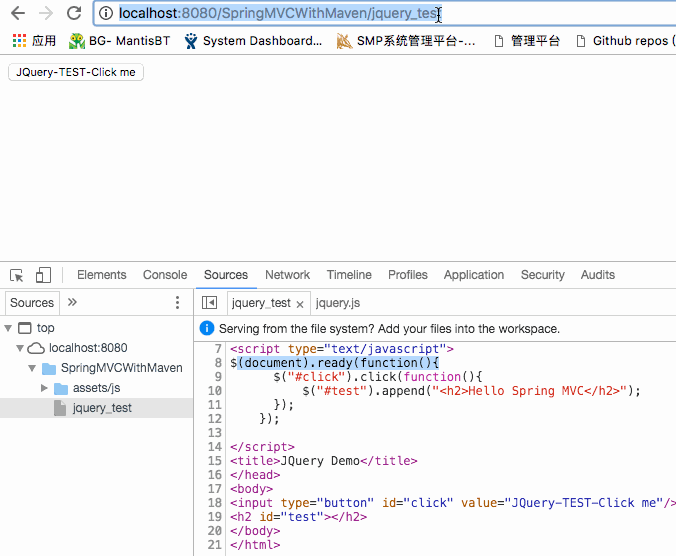676x556 pixels.
Task: Collapse the localhost:8080 tree node
Action: click(20, 348)
